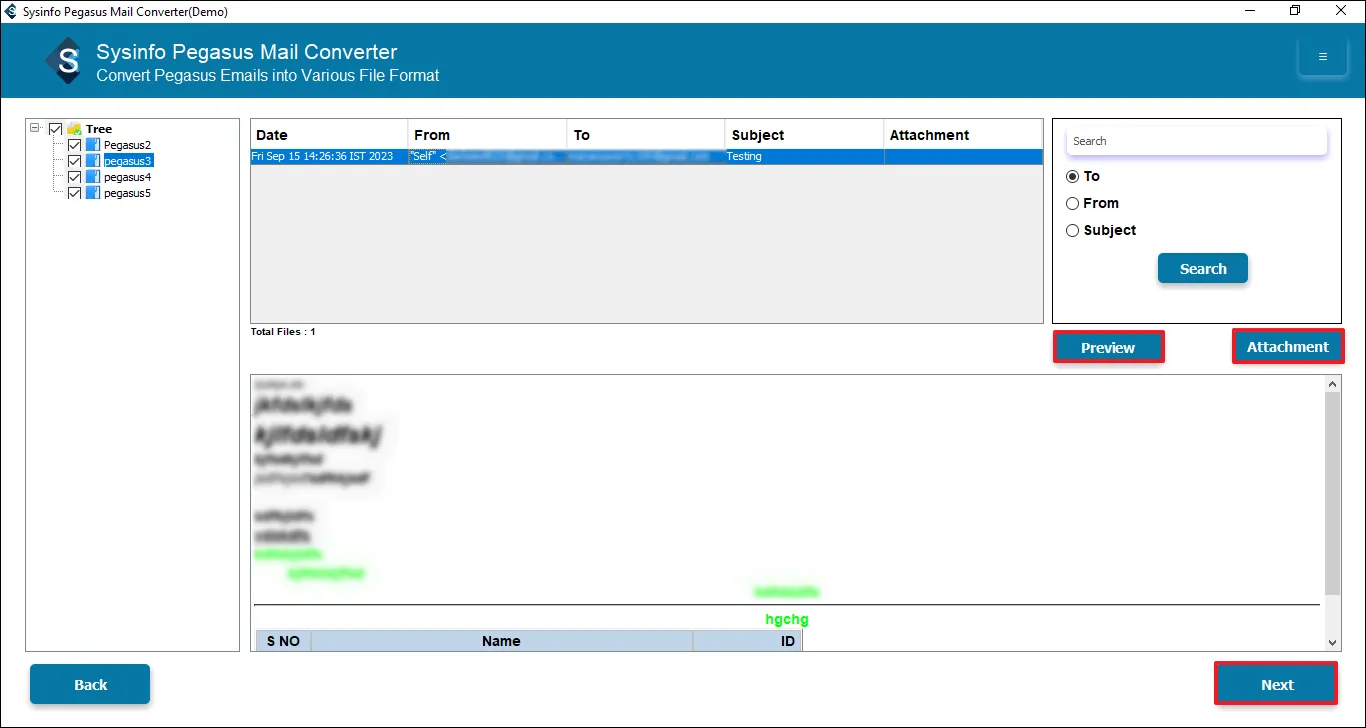Screen dimensions: 1366x728
Task: Click the app icon in the title bar
Action: [10, 11]
